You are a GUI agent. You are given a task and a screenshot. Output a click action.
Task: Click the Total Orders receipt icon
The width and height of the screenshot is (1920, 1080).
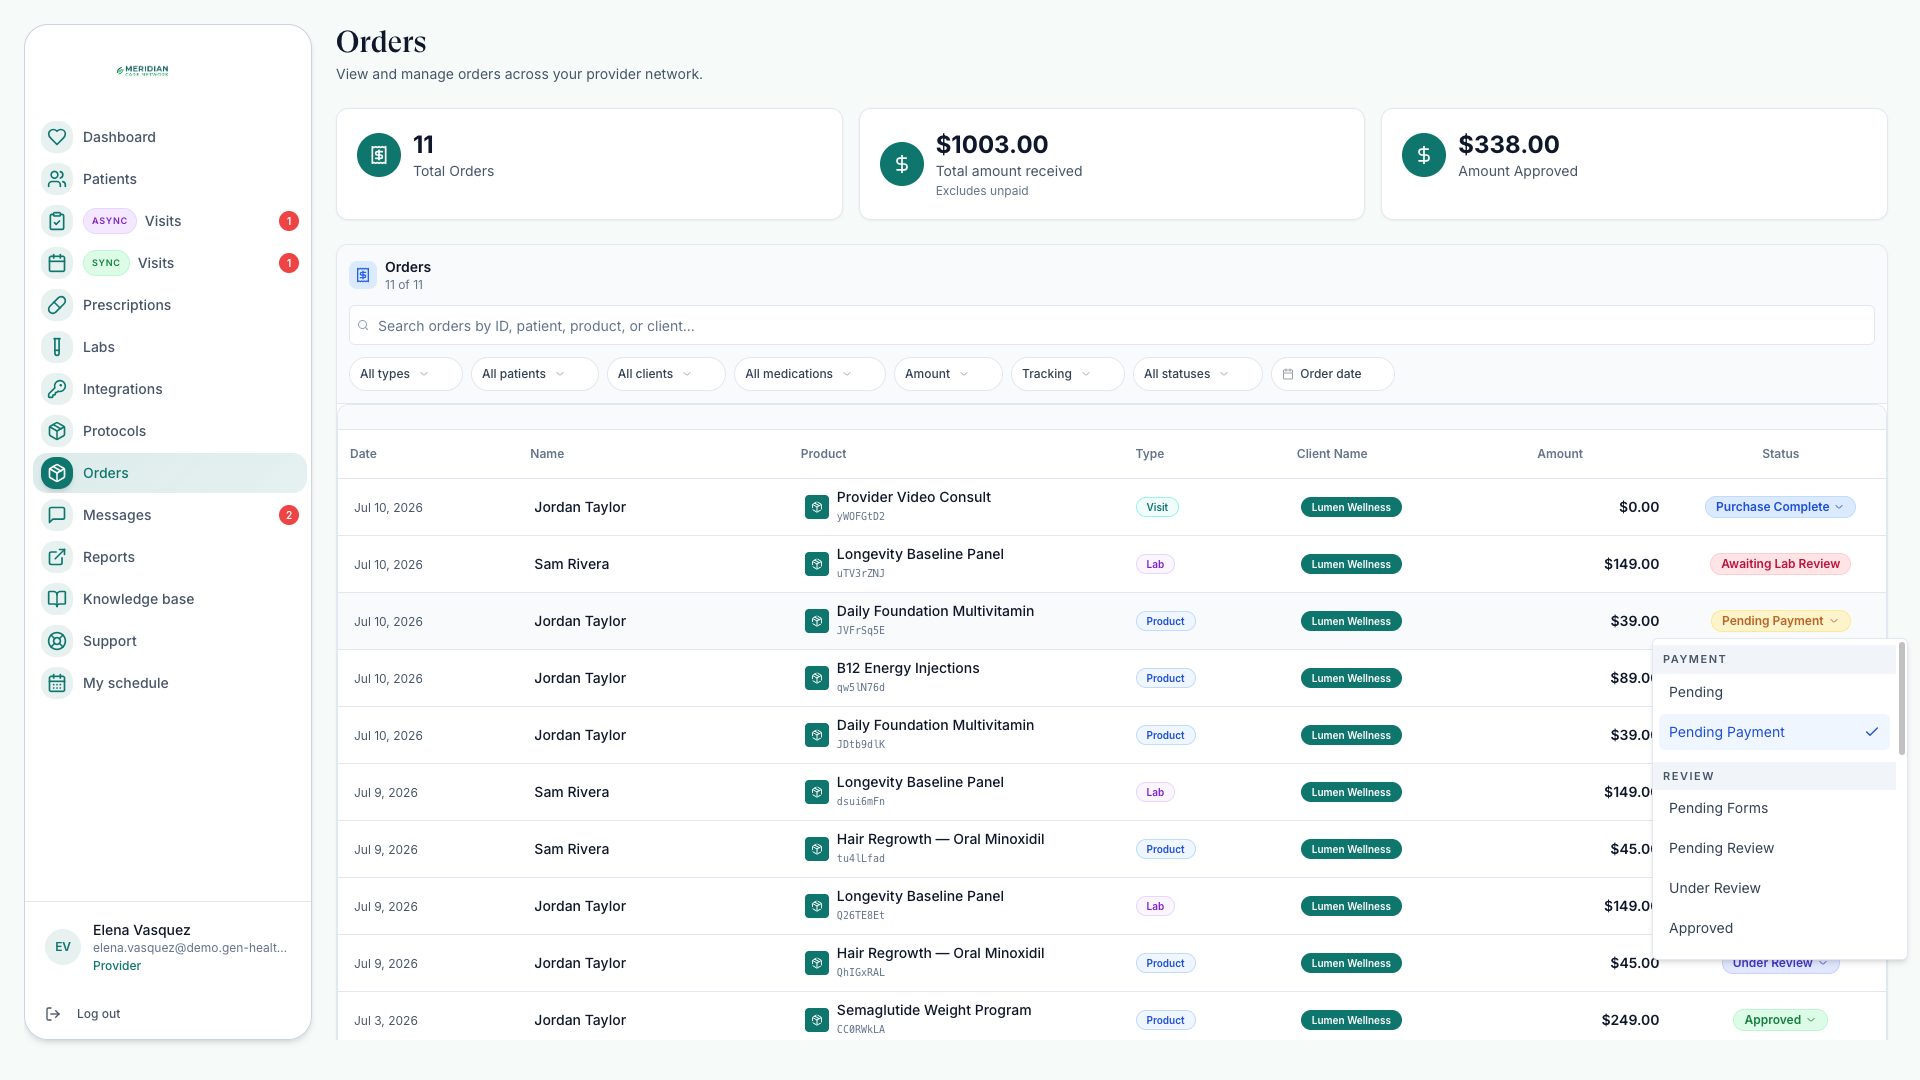coord(379,155)
